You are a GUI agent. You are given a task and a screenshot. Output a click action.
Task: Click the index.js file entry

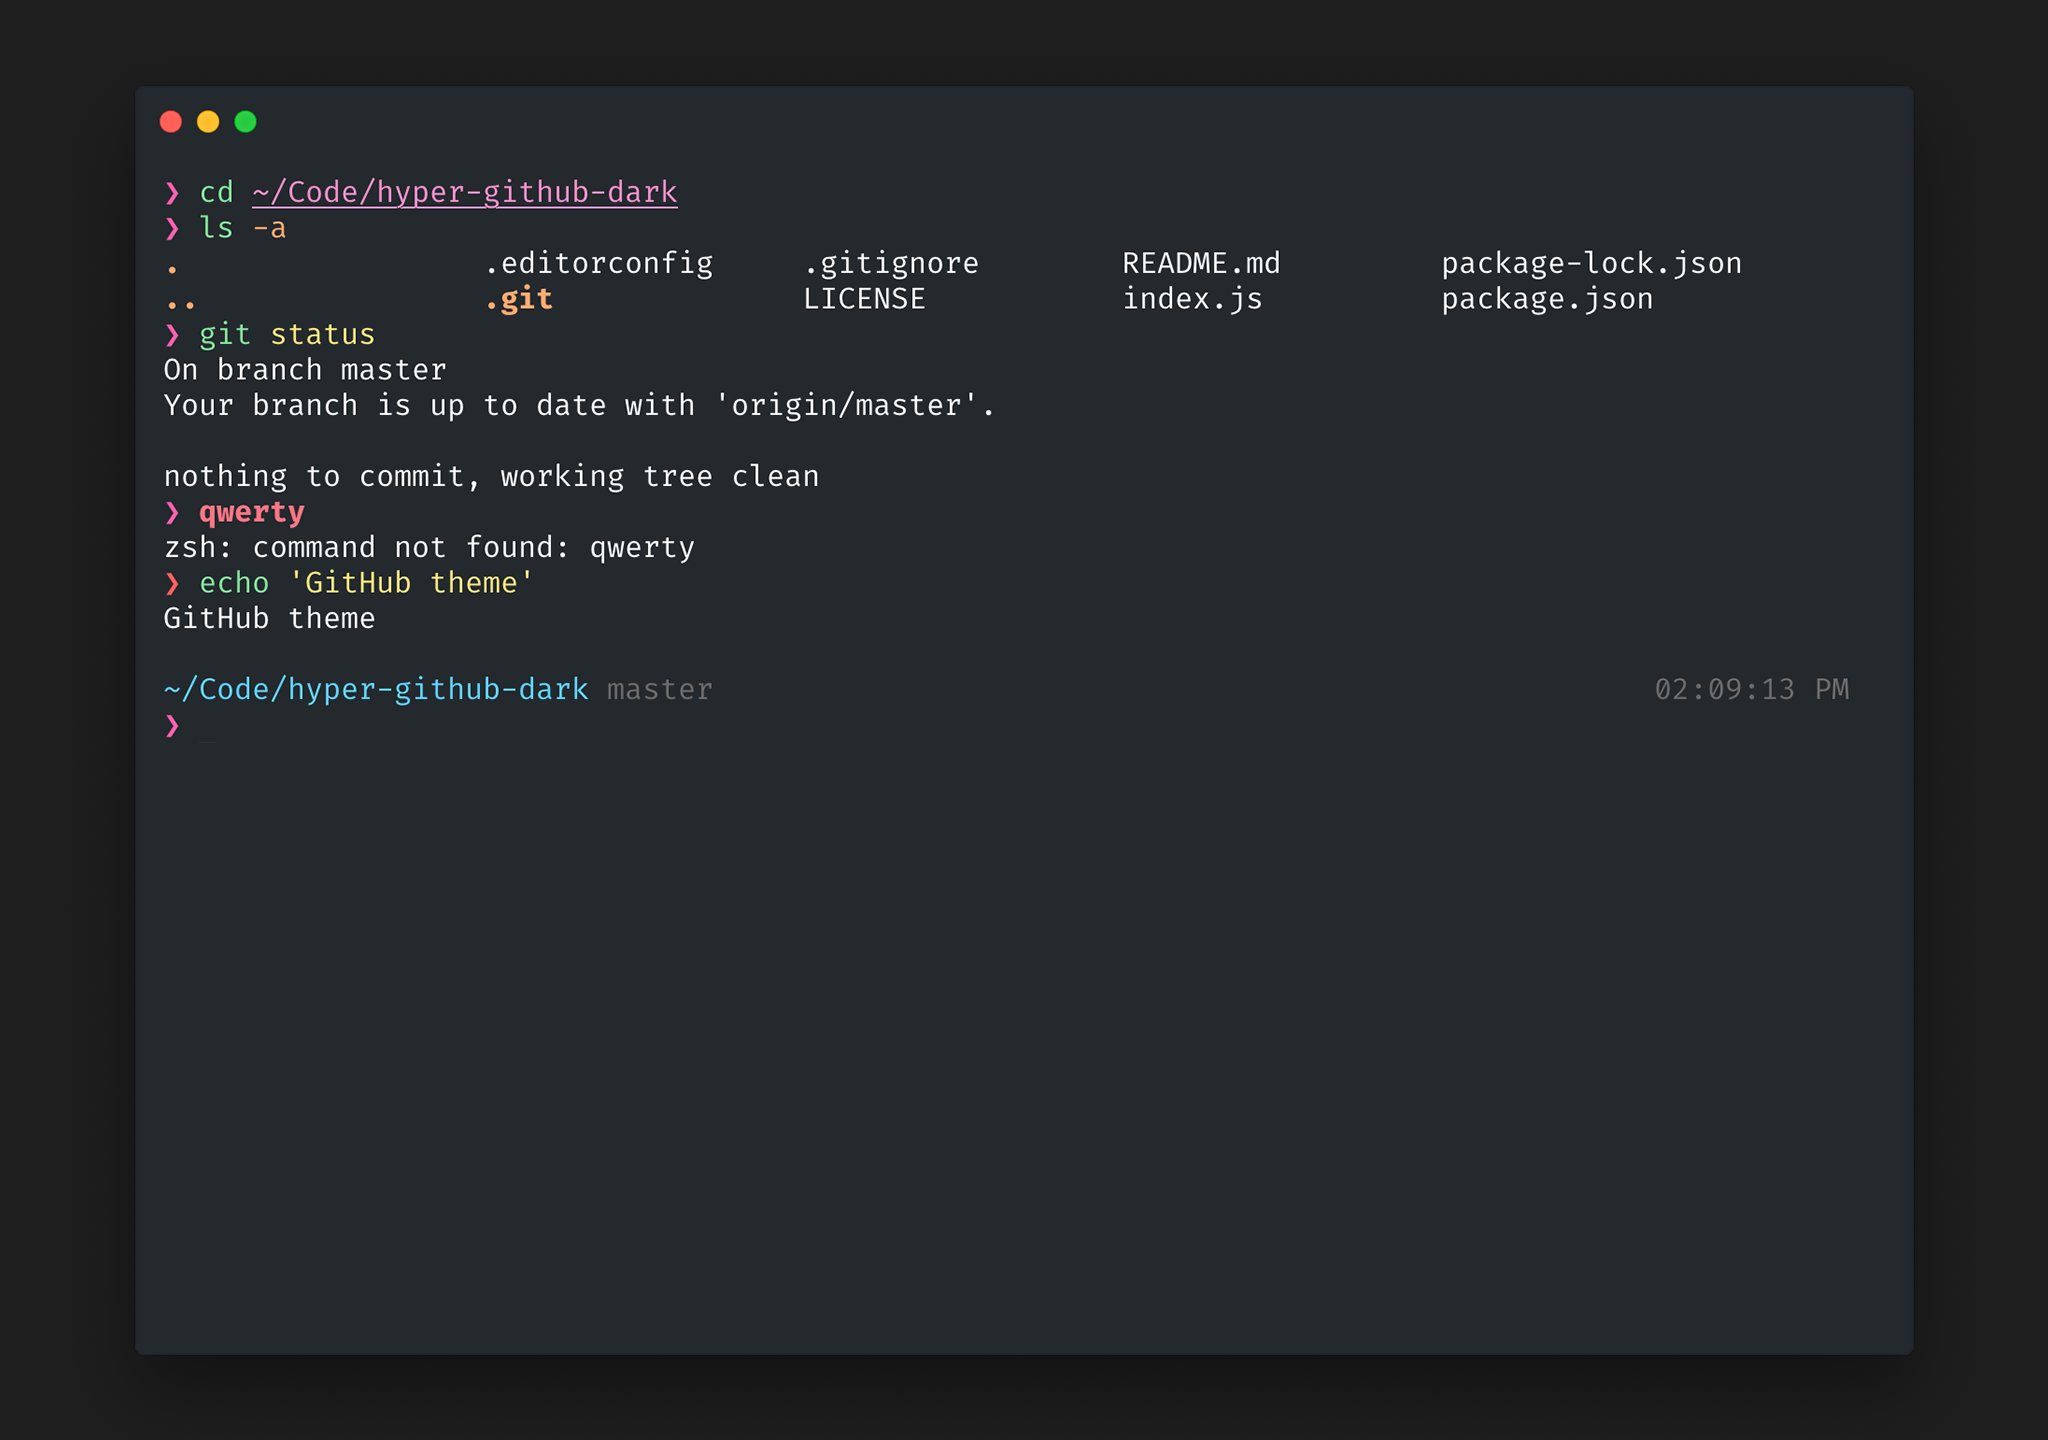[x=1191, y=299]
